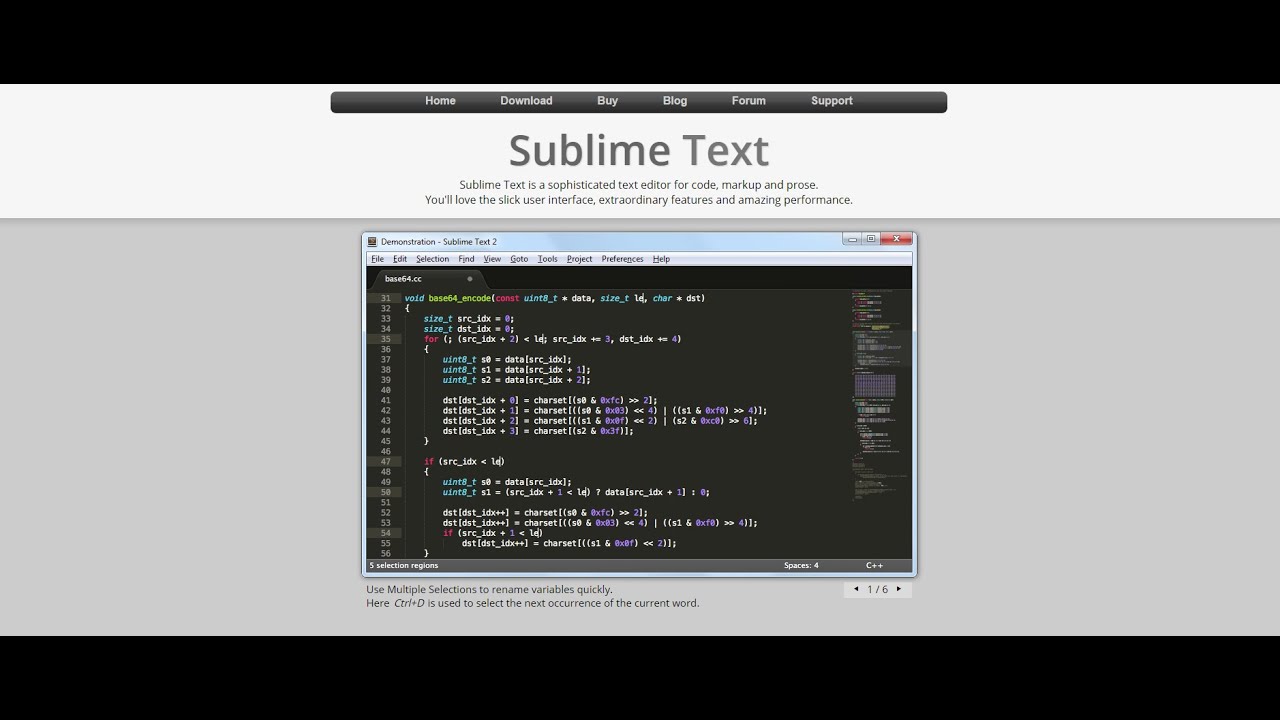Click '5 selection regions' status text
The width and height of the screenshot is (1280, 720).
click(404, 565)
